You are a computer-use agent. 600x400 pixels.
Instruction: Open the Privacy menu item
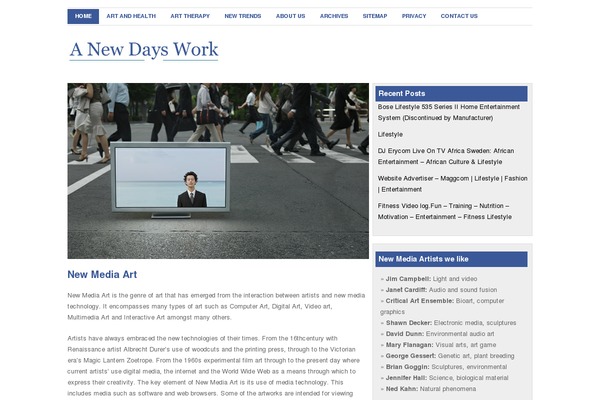pos(414,16)
